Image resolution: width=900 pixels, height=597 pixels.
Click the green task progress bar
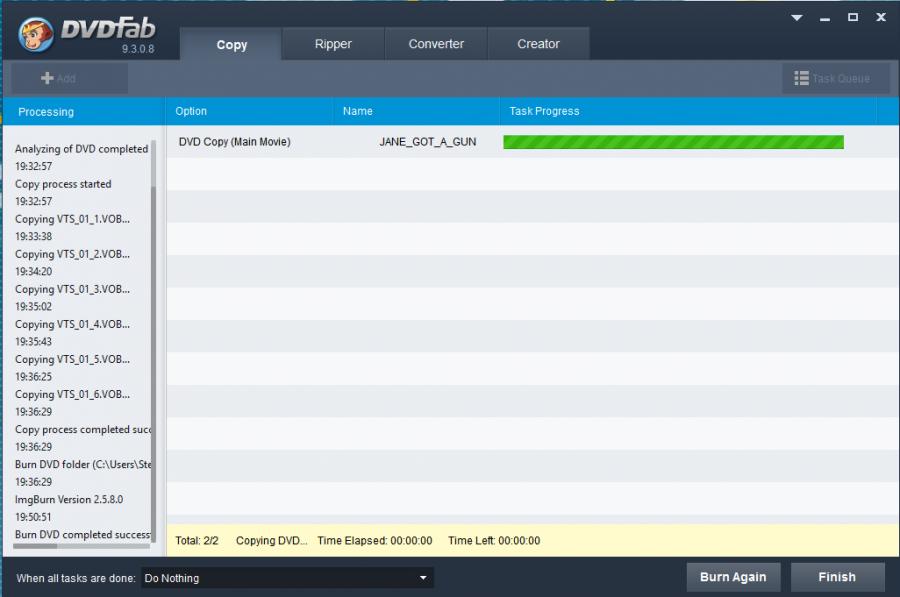tap(673, 142)
